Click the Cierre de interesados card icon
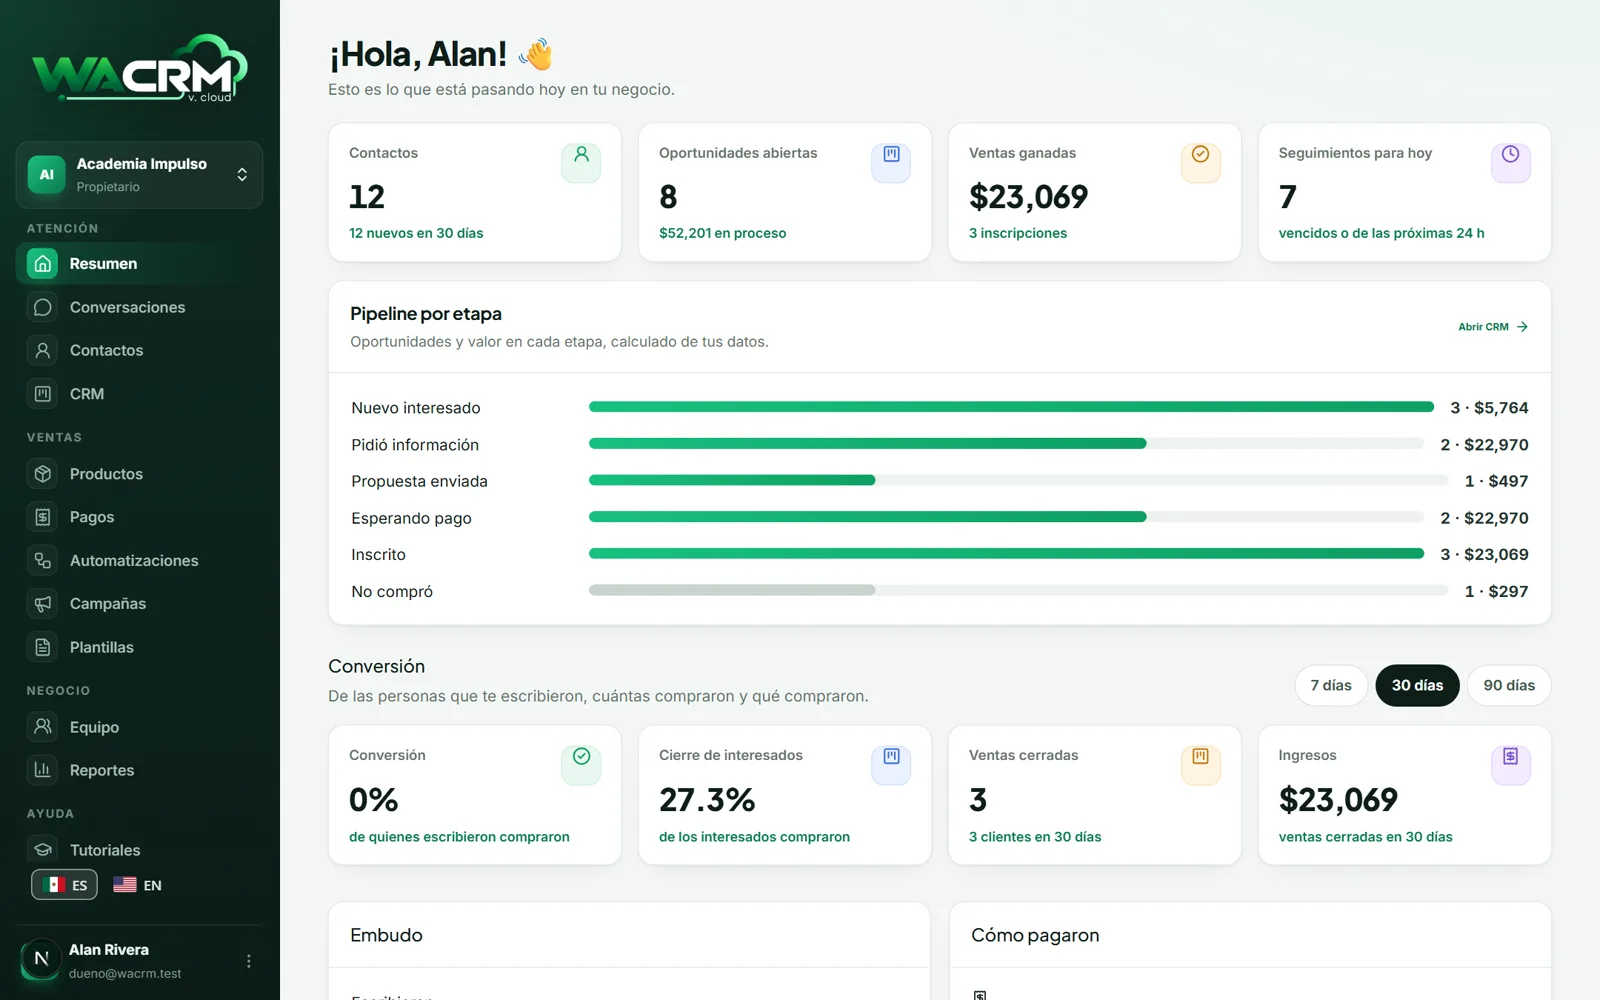The width and height of the screenshot is (1600, 1000). click(x=891, y=765)
